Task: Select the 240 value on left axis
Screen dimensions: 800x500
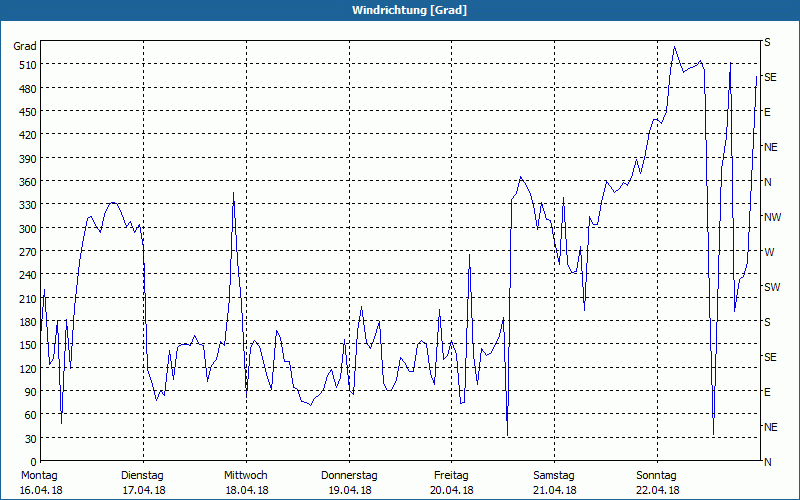Action: (x=28, y=276)
